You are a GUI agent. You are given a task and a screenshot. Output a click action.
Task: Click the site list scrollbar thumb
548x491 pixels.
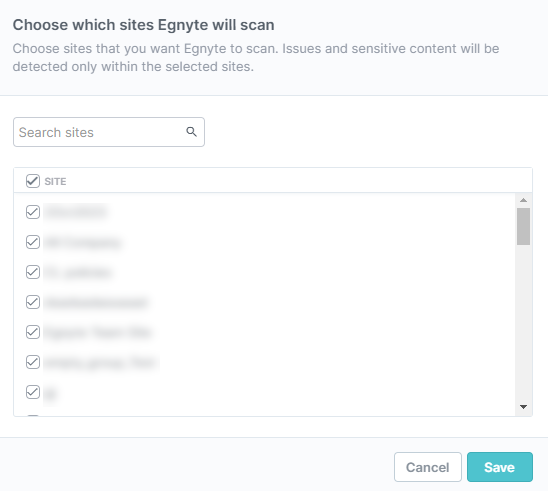point(523,226)
